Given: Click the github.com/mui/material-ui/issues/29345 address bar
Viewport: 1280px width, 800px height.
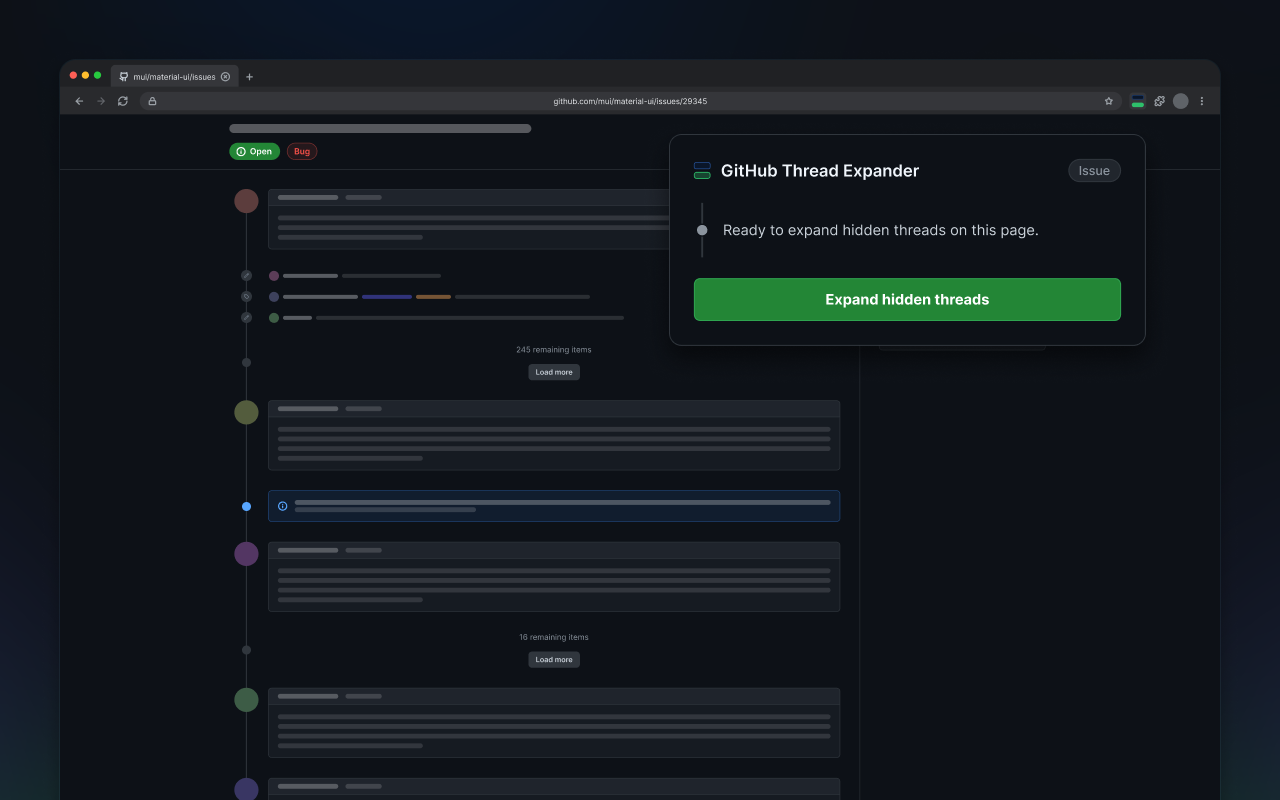Looking at the screenshot, I should pyautogui.click(x=630, y=101).
